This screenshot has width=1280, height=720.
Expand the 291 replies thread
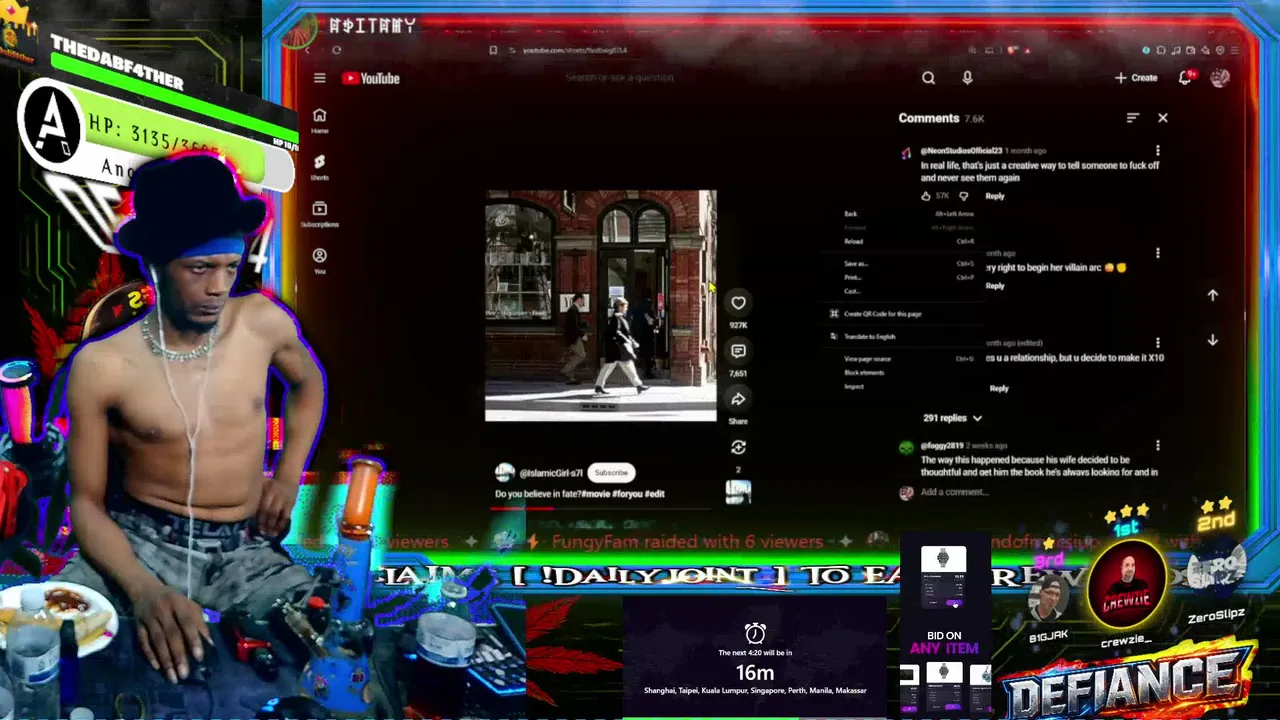pos(952,418)
